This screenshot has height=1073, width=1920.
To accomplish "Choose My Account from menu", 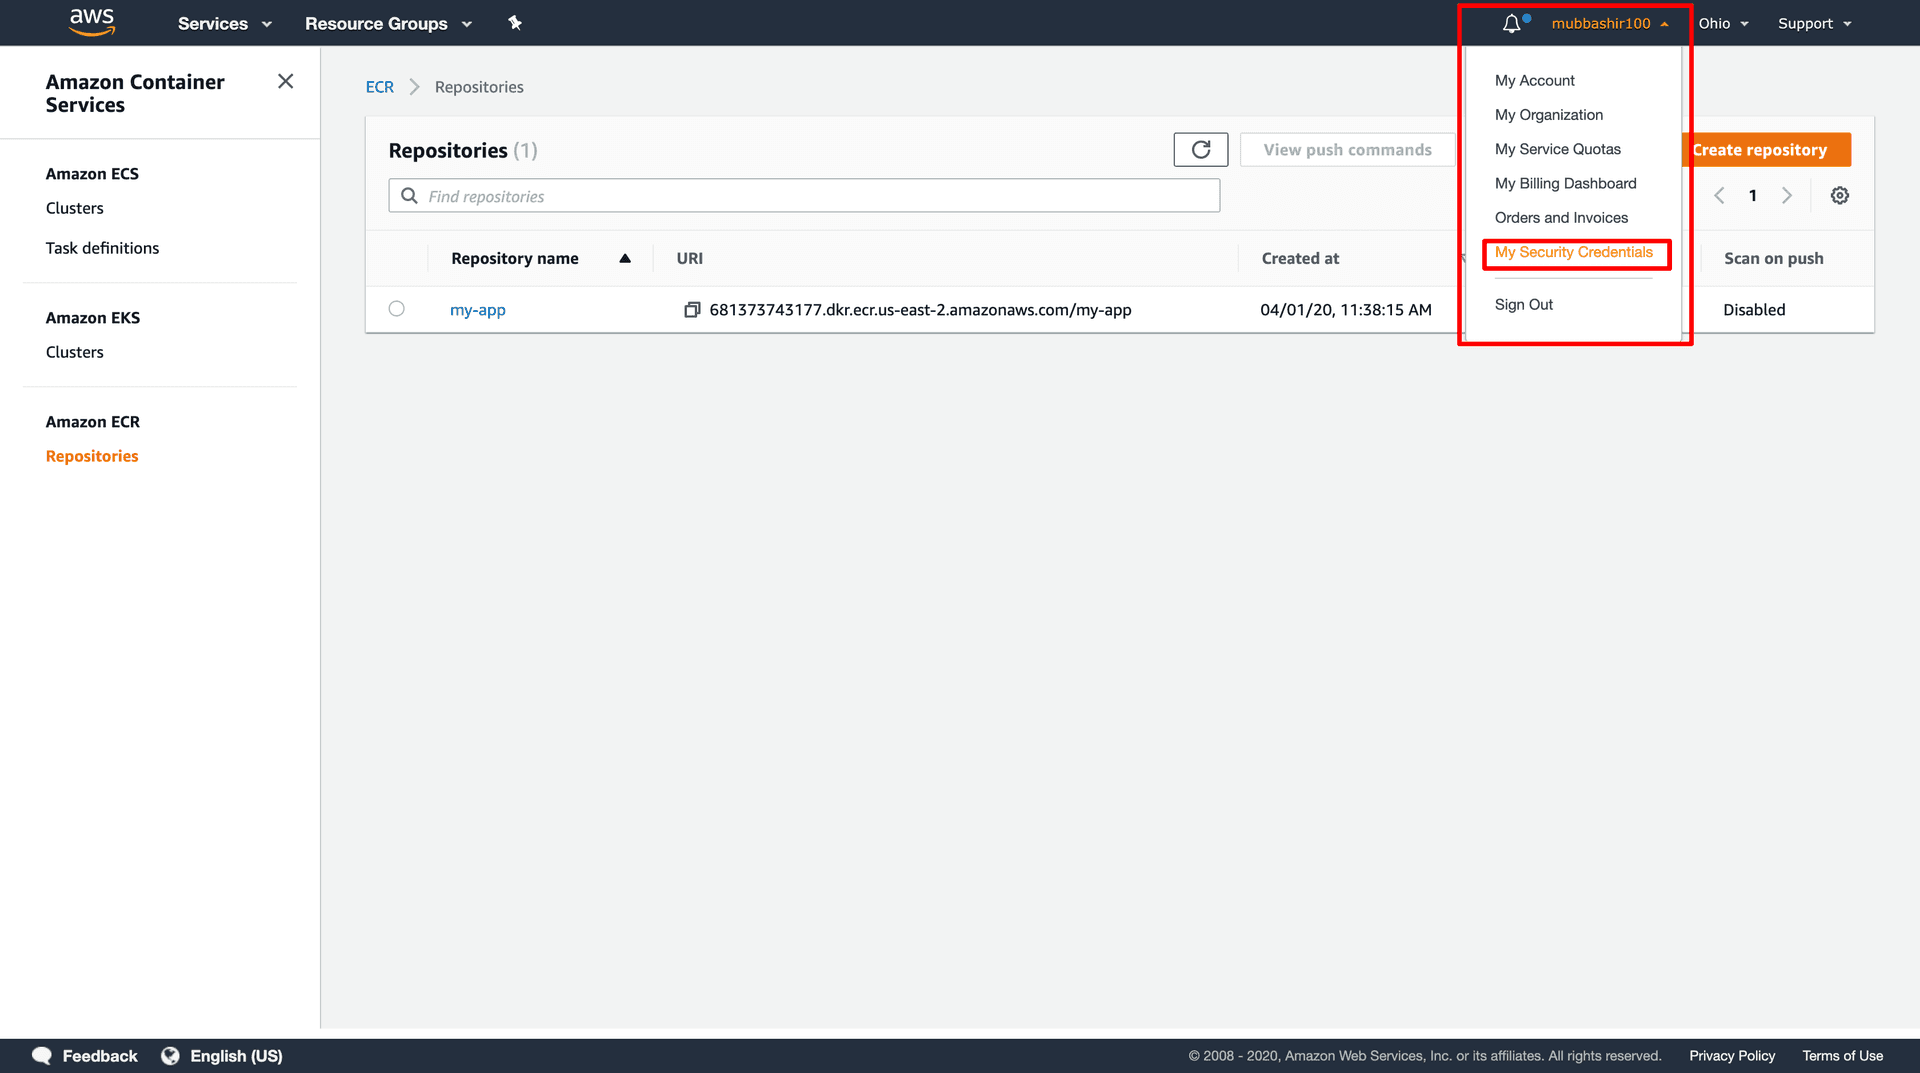I will click(1534, 81).
